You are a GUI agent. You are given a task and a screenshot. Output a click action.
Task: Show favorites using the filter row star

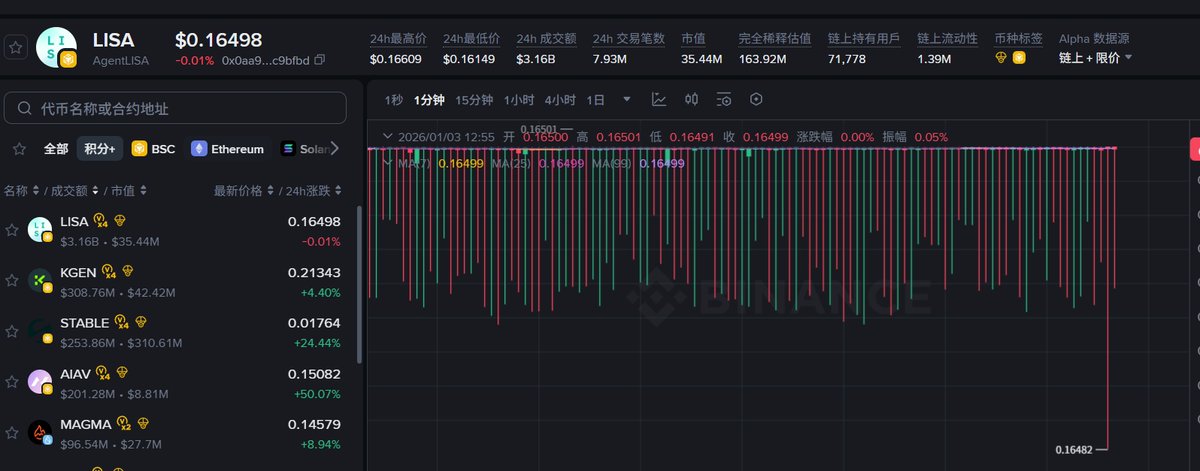click(19, 149)
